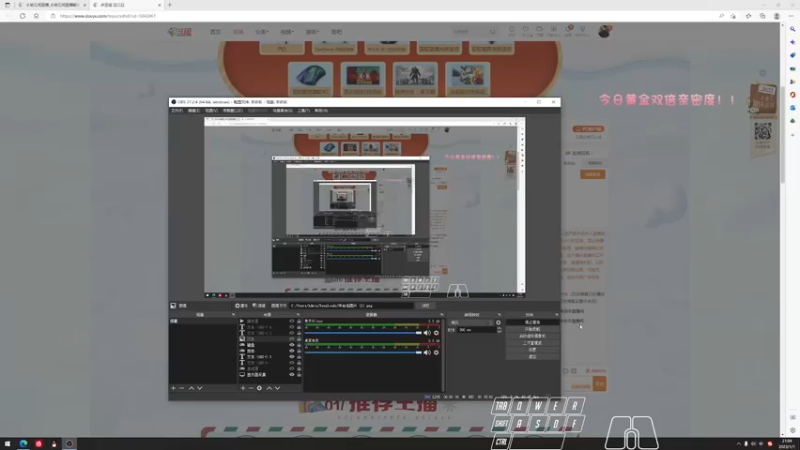Adjust second mixer track volume slider

tap(363, 352)
